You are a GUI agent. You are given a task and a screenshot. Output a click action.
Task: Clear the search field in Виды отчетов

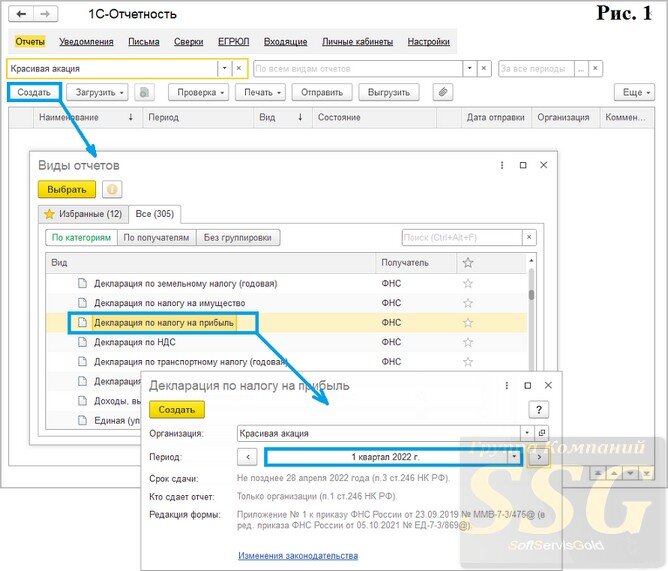pos(529,237)
